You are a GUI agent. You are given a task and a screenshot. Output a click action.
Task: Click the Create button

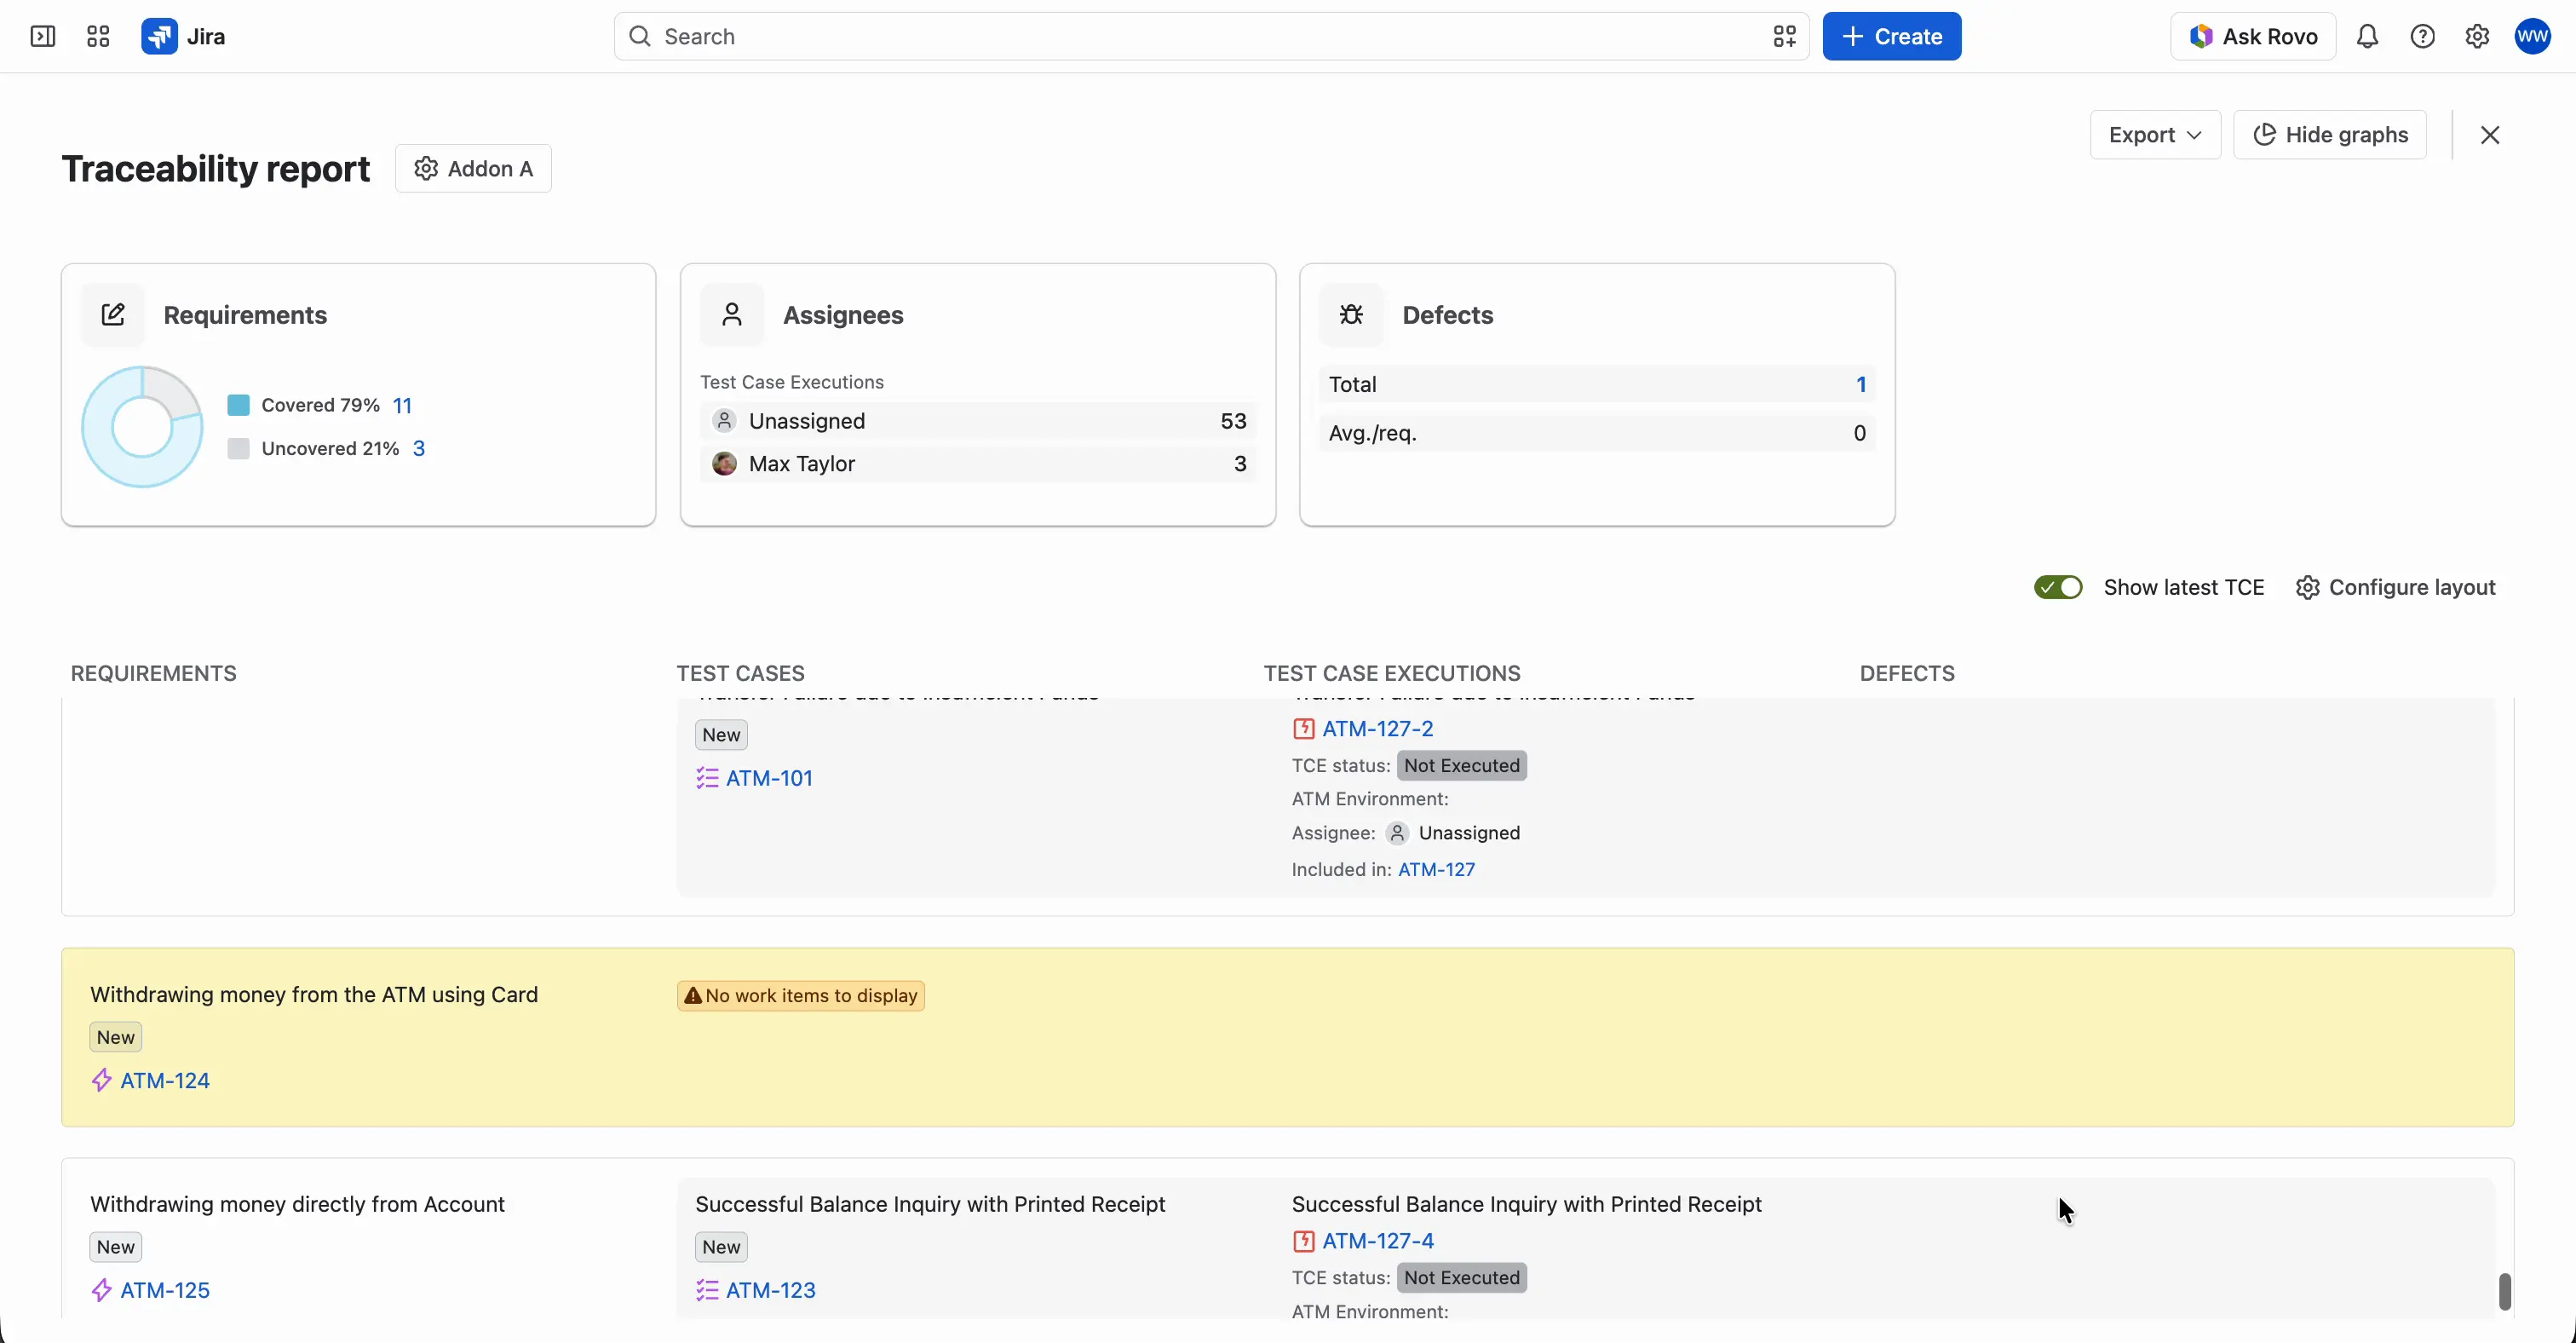[x=1892, y=37]
